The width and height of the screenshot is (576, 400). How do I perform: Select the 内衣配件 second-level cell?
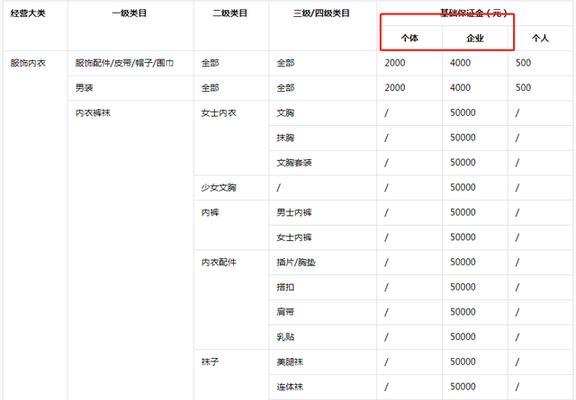219,262
